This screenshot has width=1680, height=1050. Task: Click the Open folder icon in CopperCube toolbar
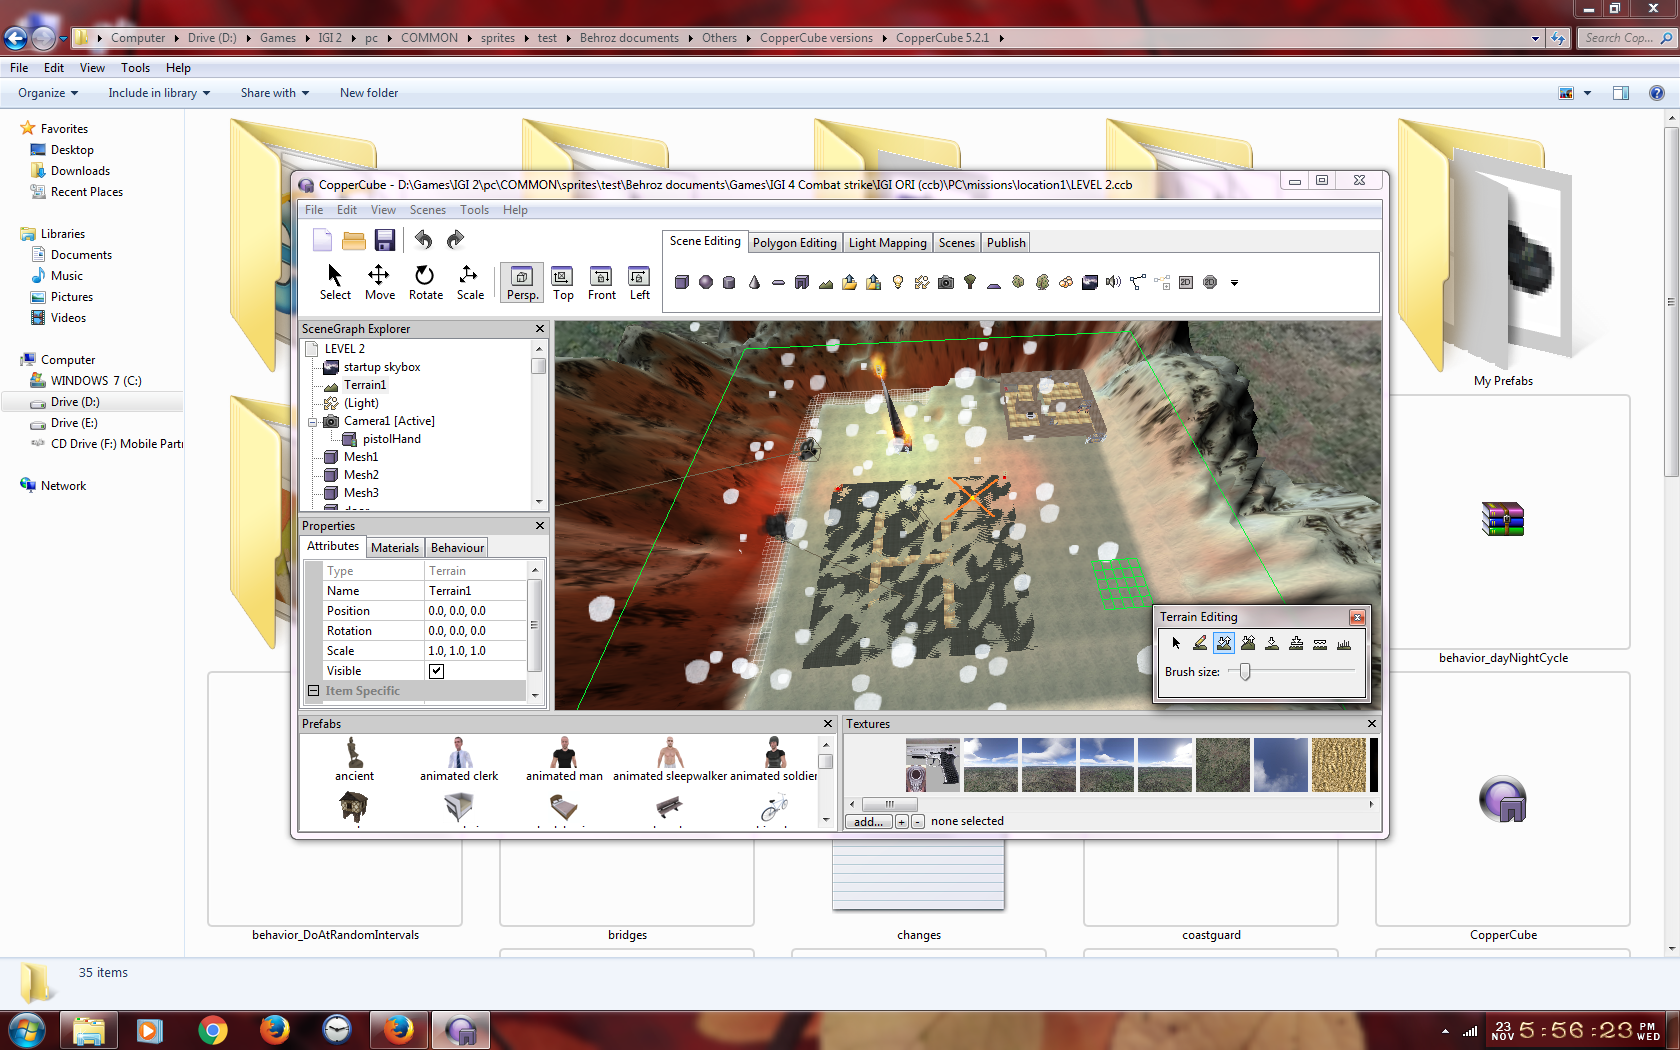coord(353,240)
